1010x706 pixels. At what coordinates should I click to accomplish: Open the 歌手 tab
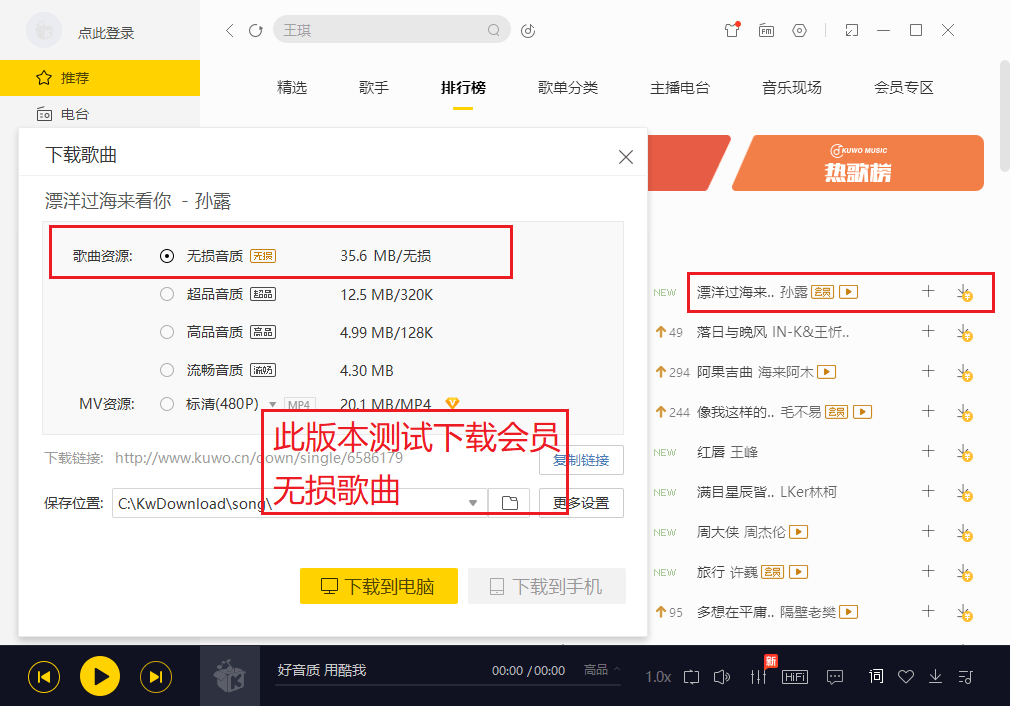click(x=374, y=88)
